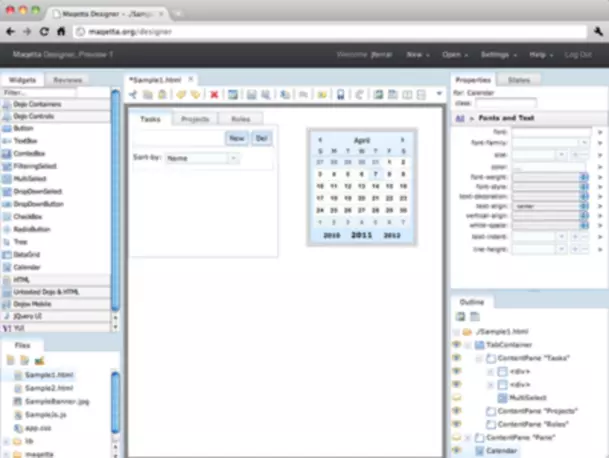Screen dimensions: 609x458
Task: Click the red delete icon in editor toolbar
Action: tap(214, 95)
